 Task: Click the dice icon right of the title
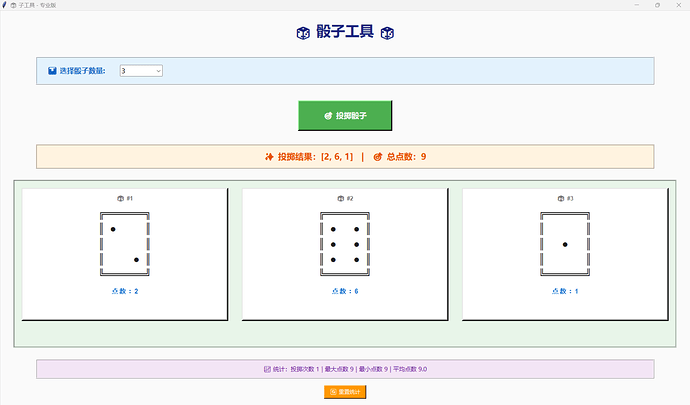(x=387, y=33)
